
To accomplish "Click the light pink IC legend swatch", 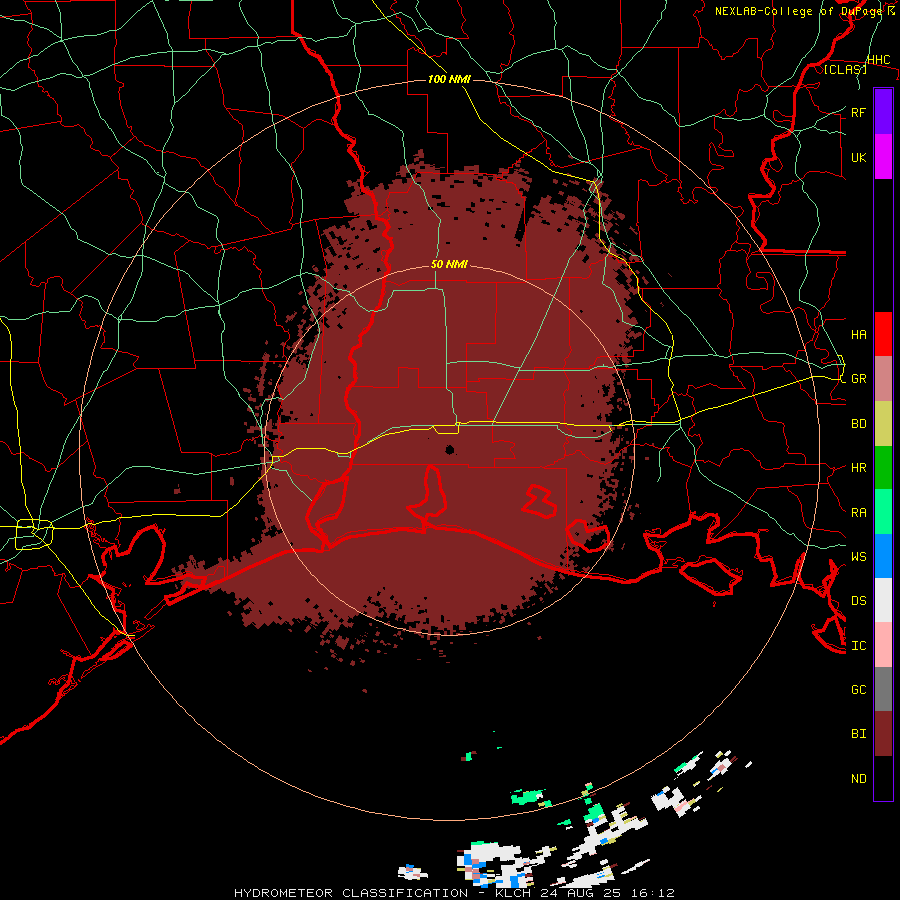I will tap(883, 645).
